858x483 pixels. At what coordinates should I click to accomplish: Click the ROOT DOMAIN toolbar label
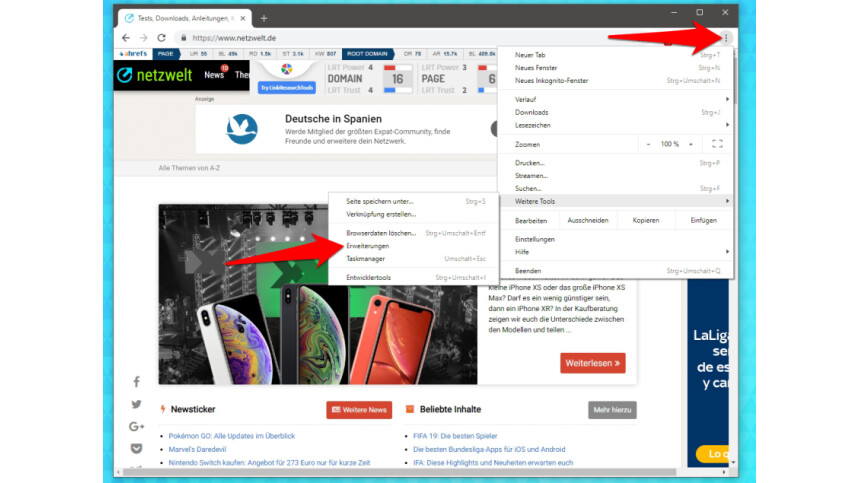tap(367, 54)
